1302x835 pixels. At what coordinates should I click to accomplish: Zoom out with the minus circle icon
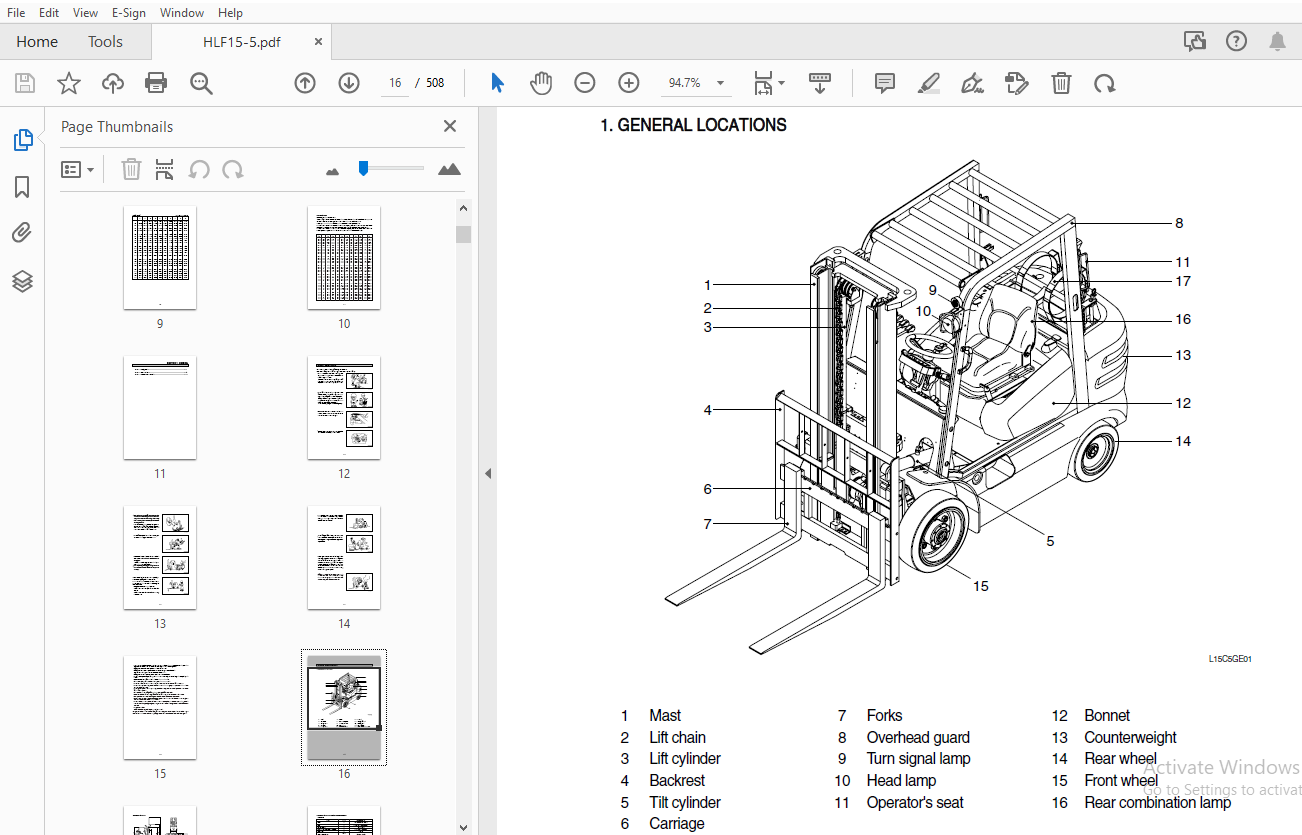pos(585,83)
